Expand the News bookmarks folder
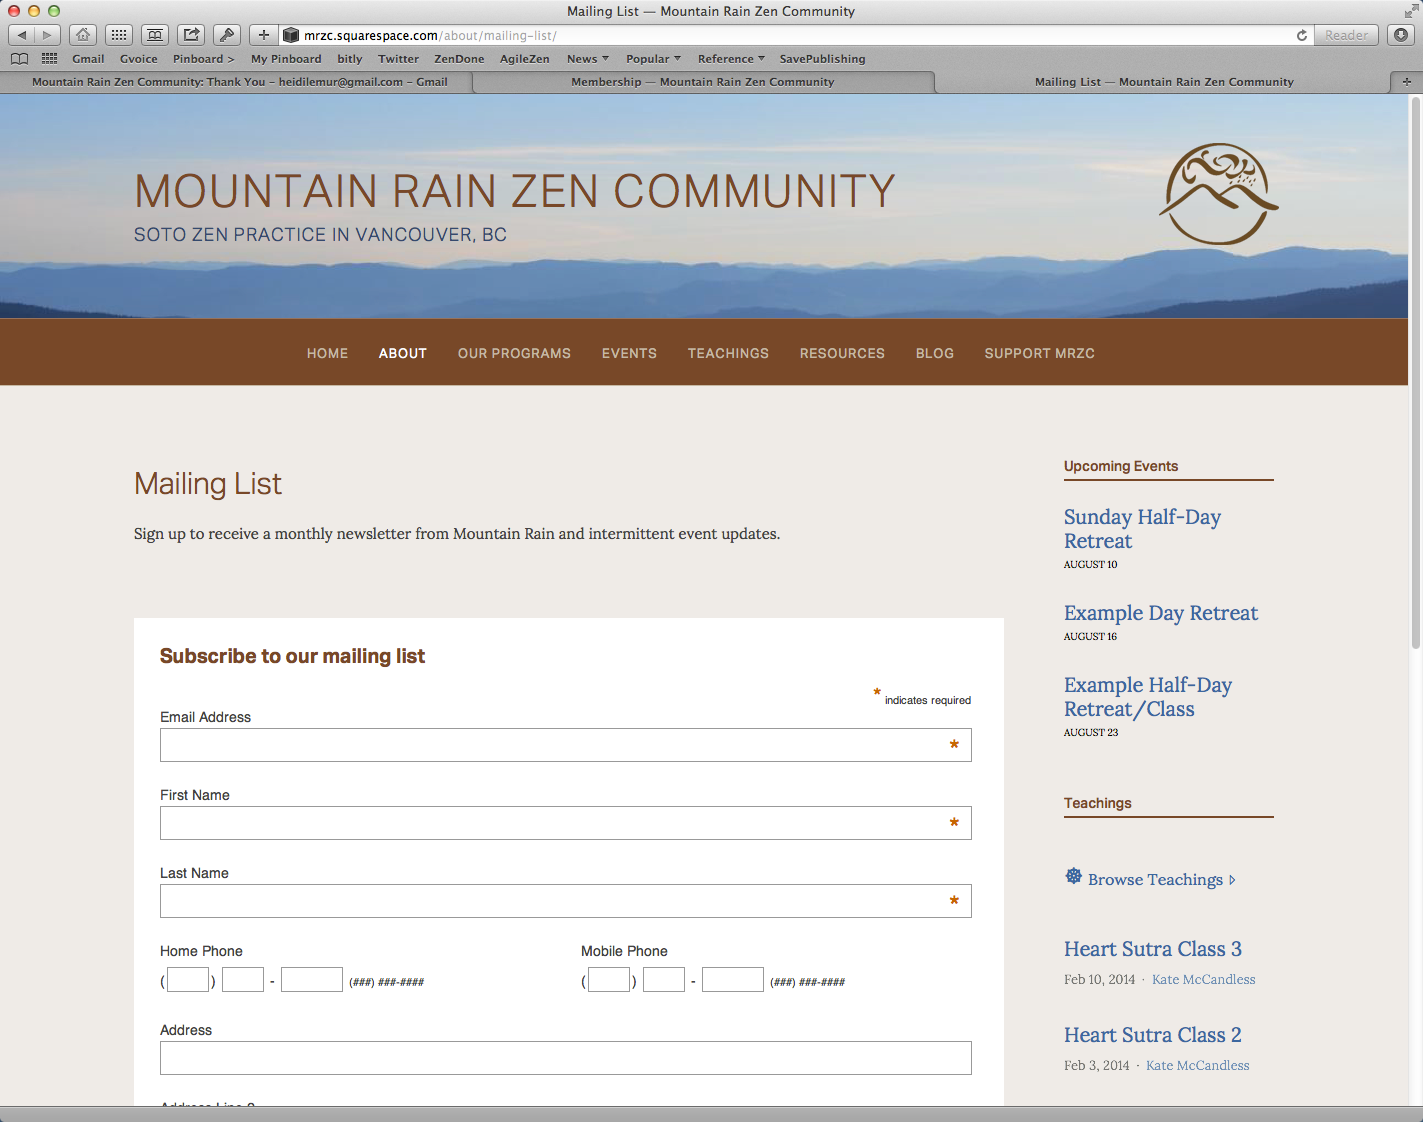 [x=588, y=59]
